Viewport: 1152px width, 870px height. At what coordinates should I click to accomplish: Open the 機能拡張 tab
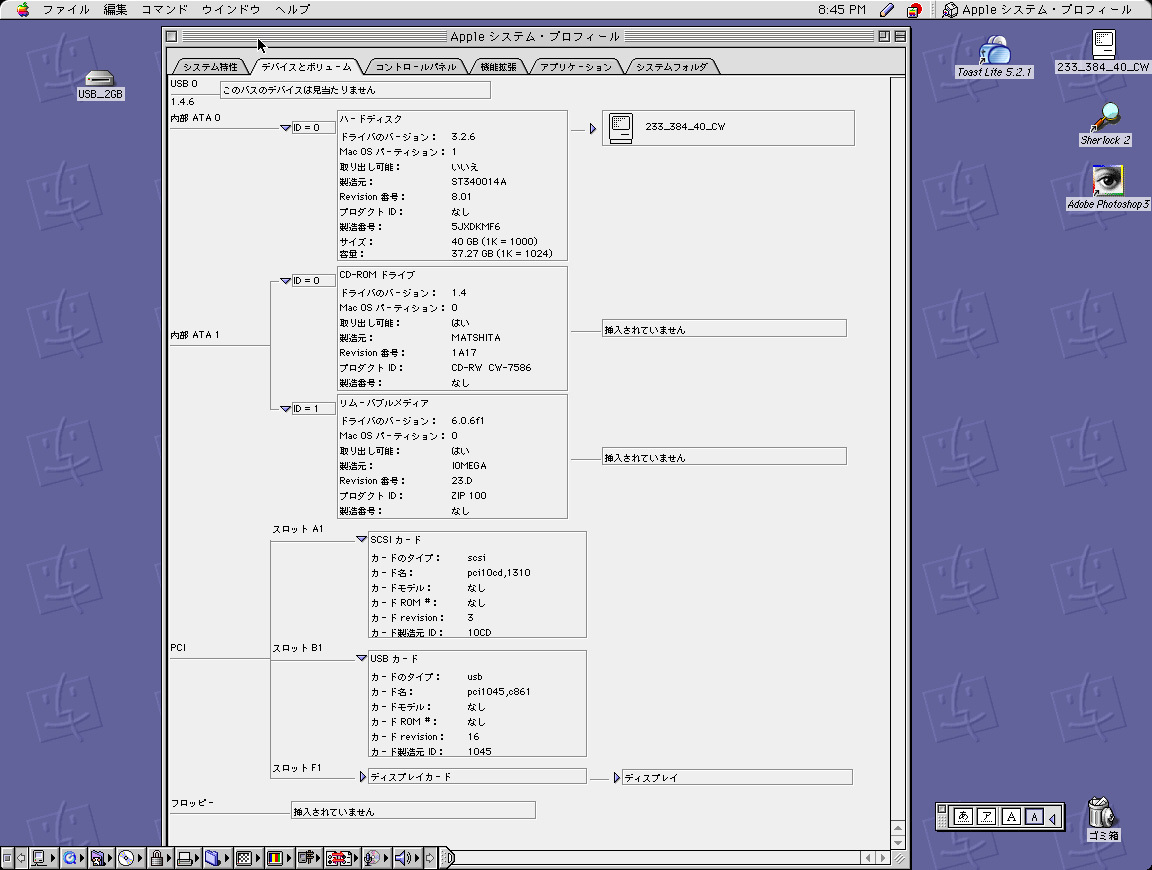[498, 67]
